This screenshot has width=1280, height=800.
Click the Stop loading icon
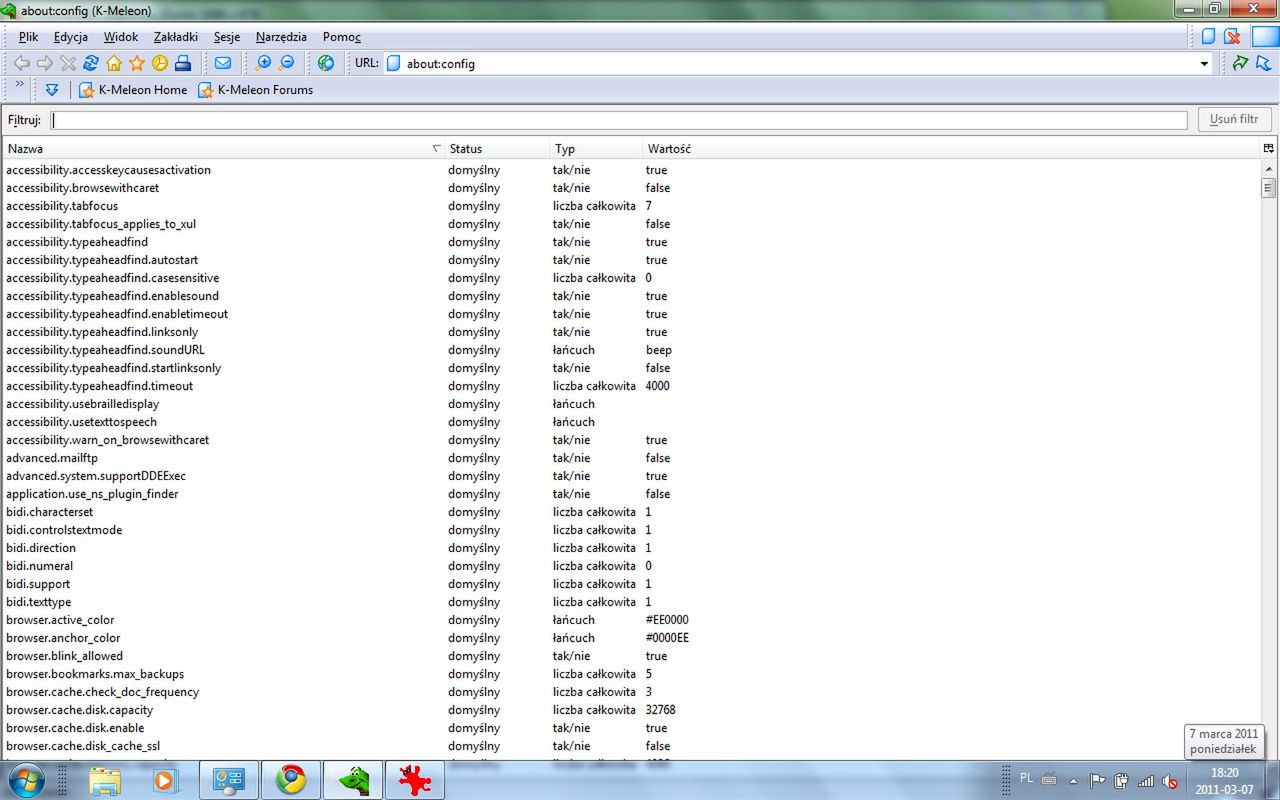pyautogui.click(x=68, y=62)
